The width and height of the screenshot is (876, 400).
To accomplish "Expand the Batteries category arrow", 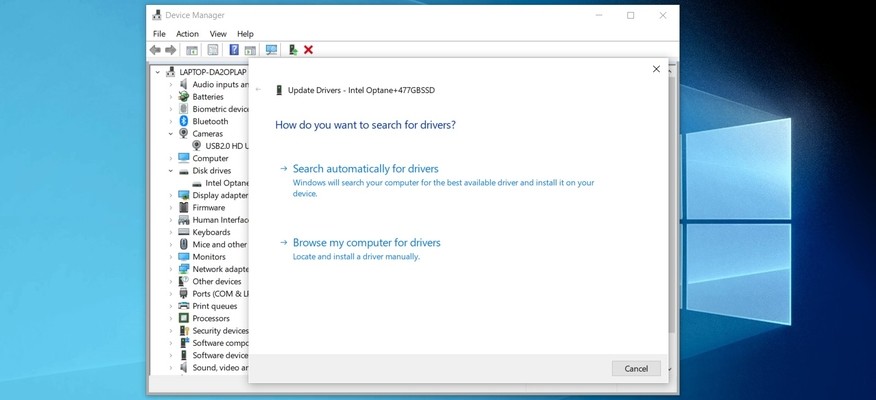I will click(170, 97).
